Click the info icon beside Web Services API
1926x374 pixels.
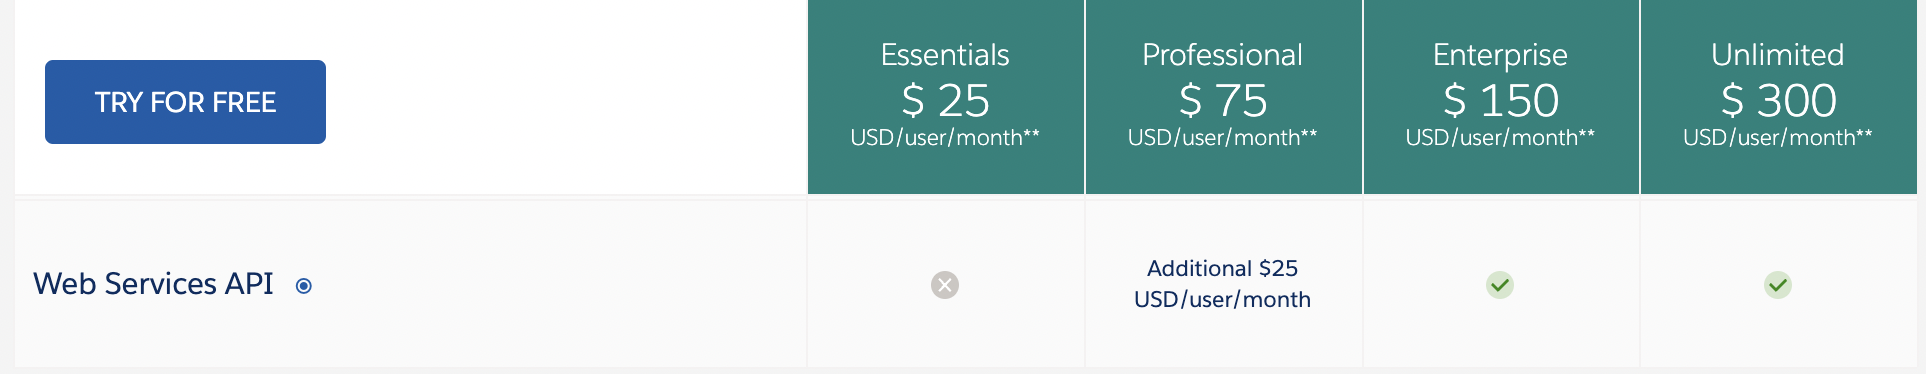coord(304,286)
